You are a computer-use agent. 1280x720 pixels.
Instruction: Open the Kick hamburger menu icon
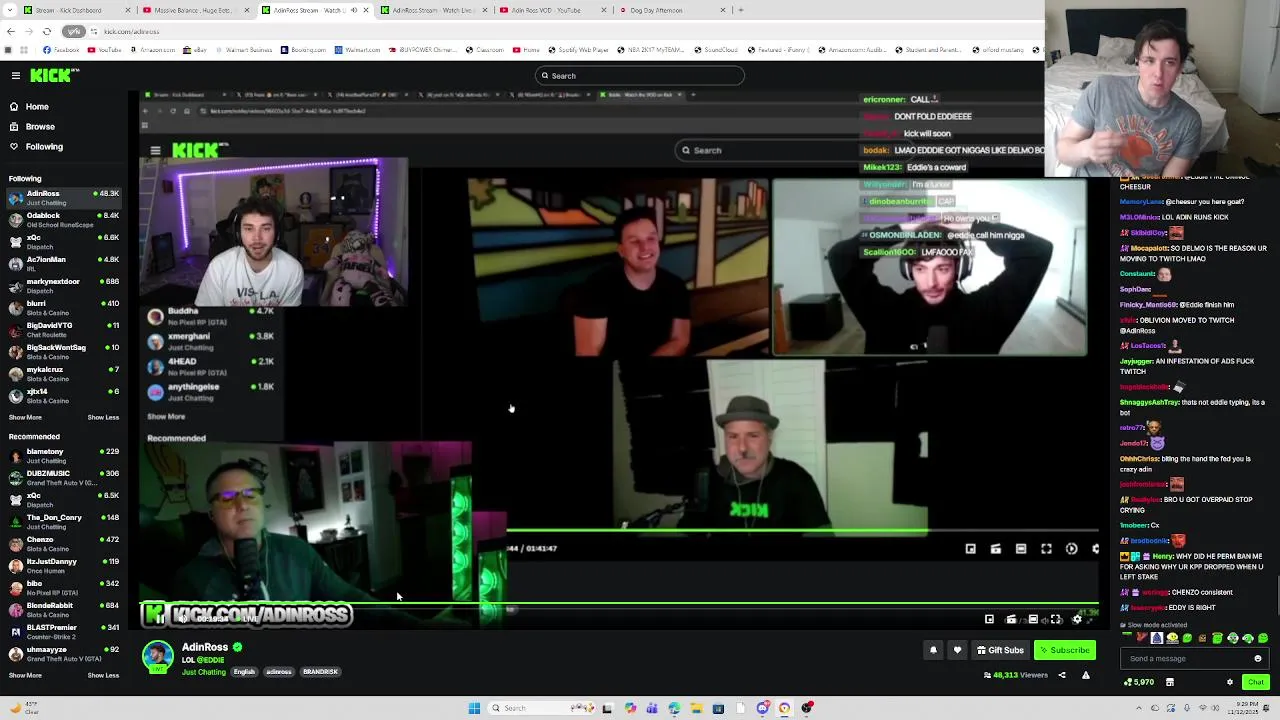pyautogui.click(x=15, y=76)
